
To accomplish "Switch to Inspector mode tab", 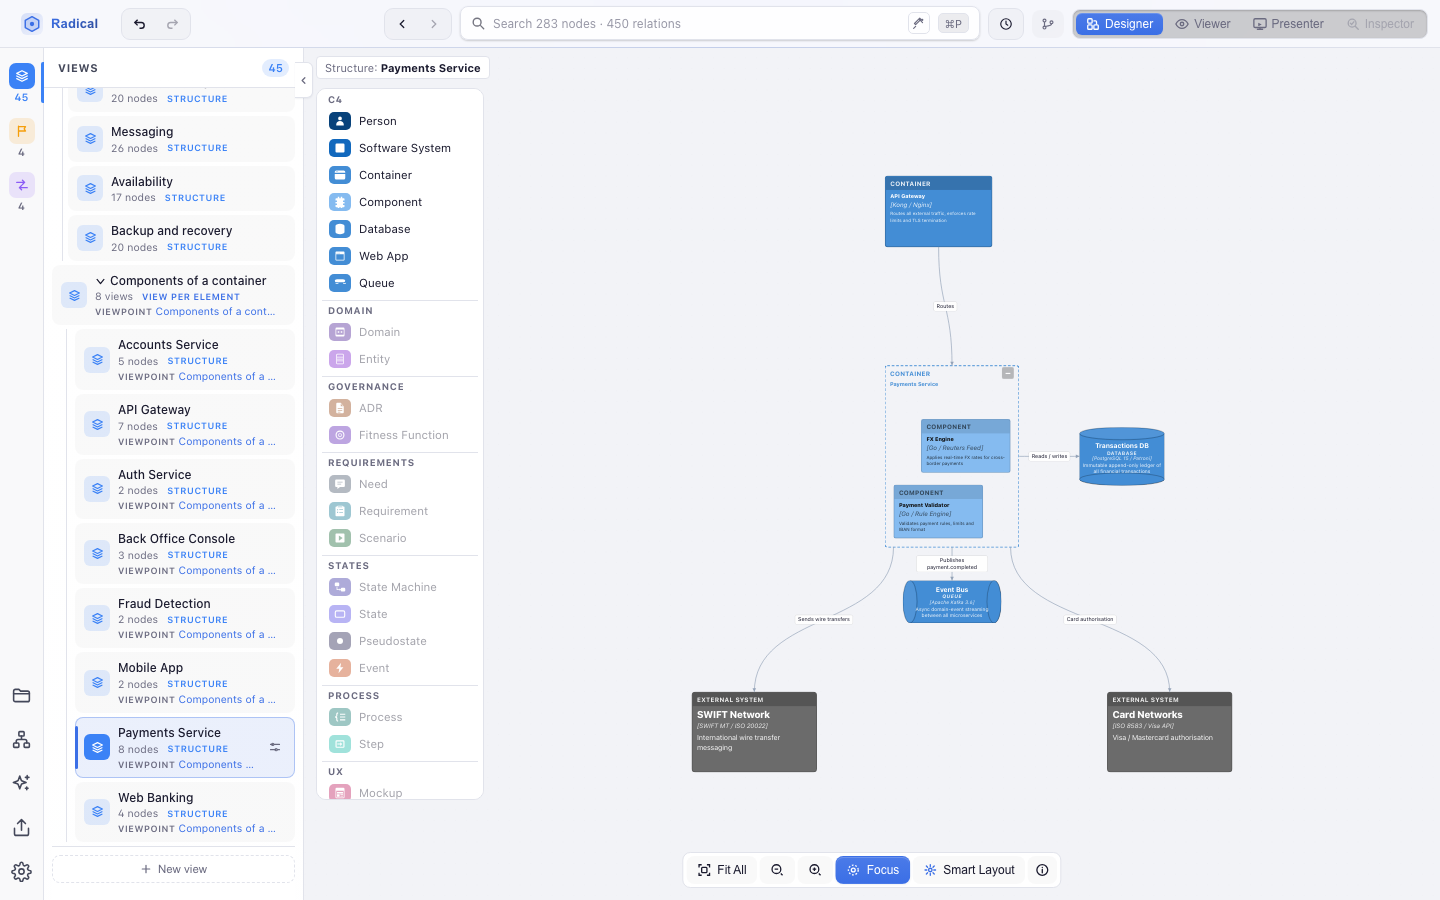I will pyautogui.click(x=1381, y=24).
